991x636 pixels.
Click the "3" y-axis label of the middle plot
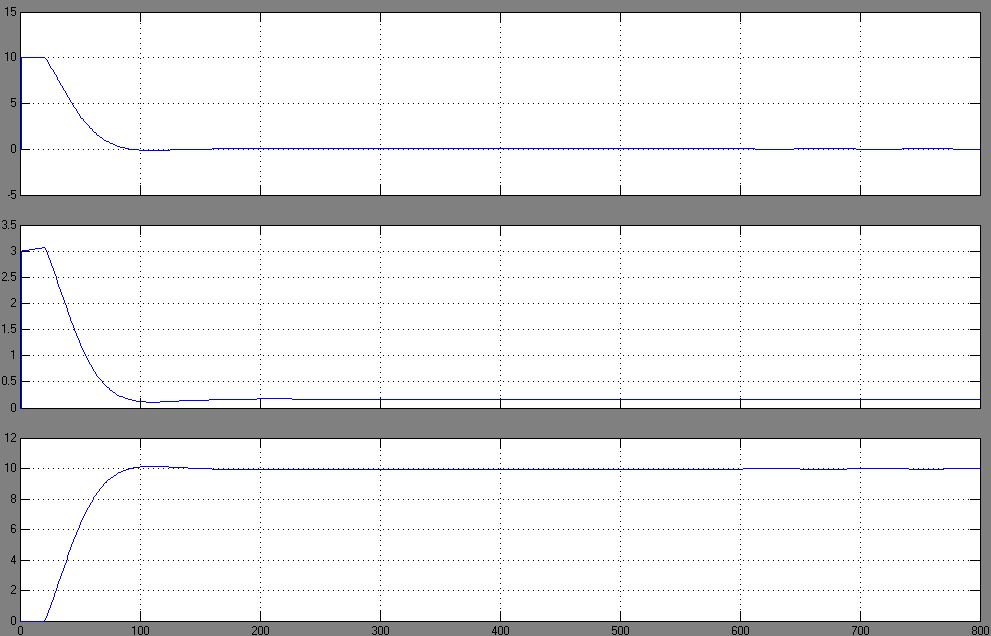point(13,252)
